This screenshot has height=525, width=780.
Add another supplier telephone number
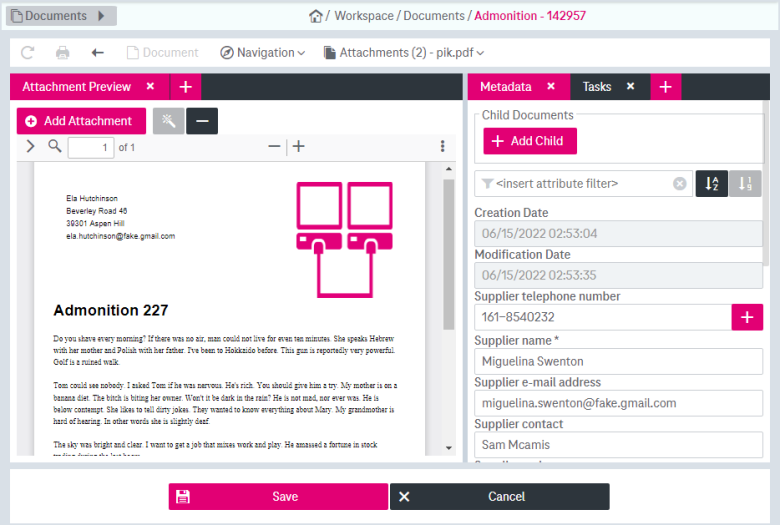point(747,317)
